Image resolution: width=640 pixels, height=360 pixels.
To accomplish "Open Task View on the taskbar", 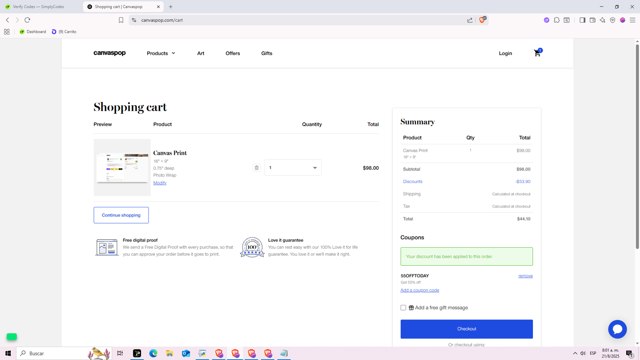I will point(120,353).
